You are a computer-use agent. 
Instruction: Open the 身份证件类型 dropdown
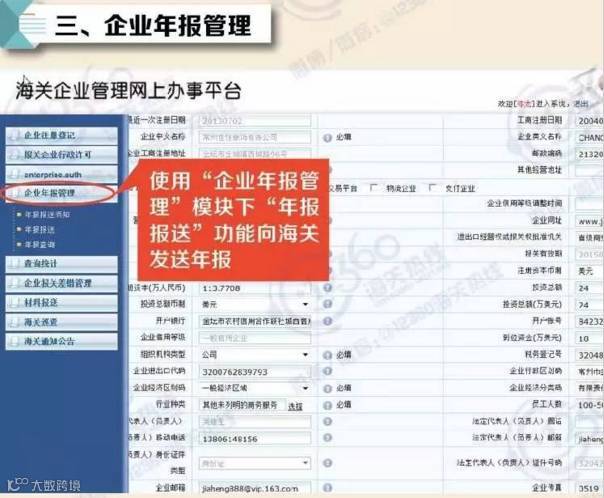(x=255, y=463)
